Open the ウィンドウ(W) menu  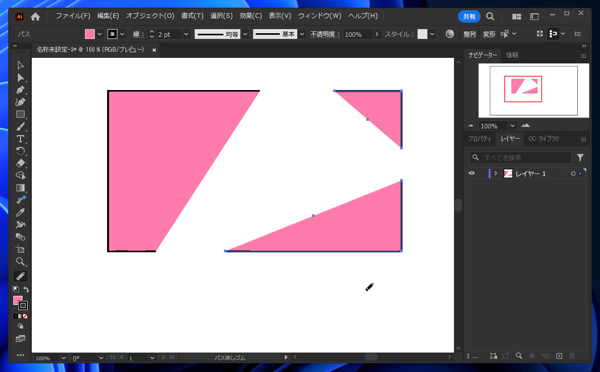pos(320,16)
